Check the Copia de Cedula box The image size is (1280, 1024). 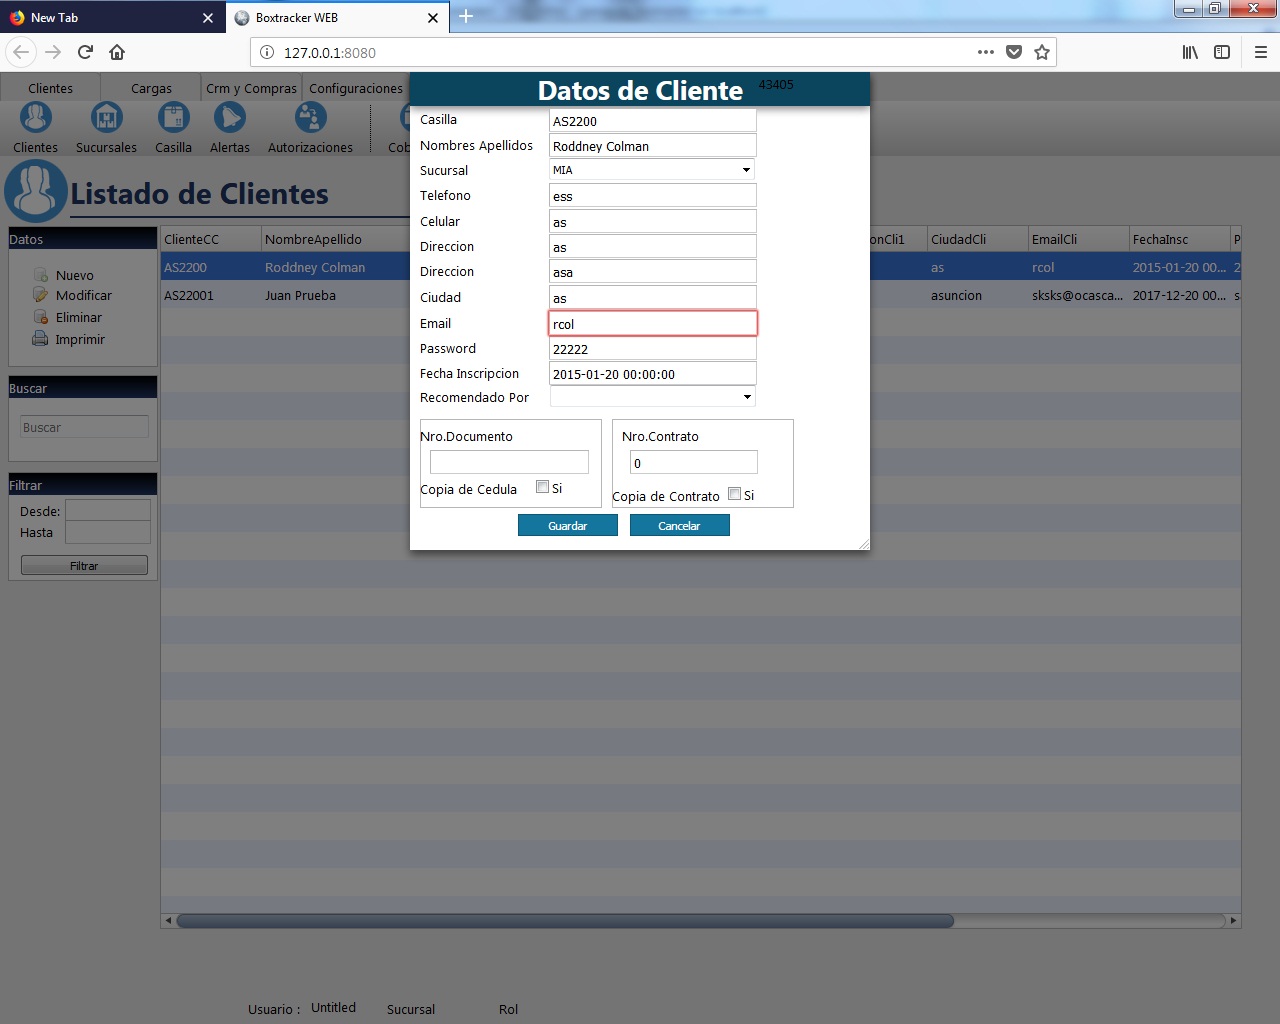542,487
